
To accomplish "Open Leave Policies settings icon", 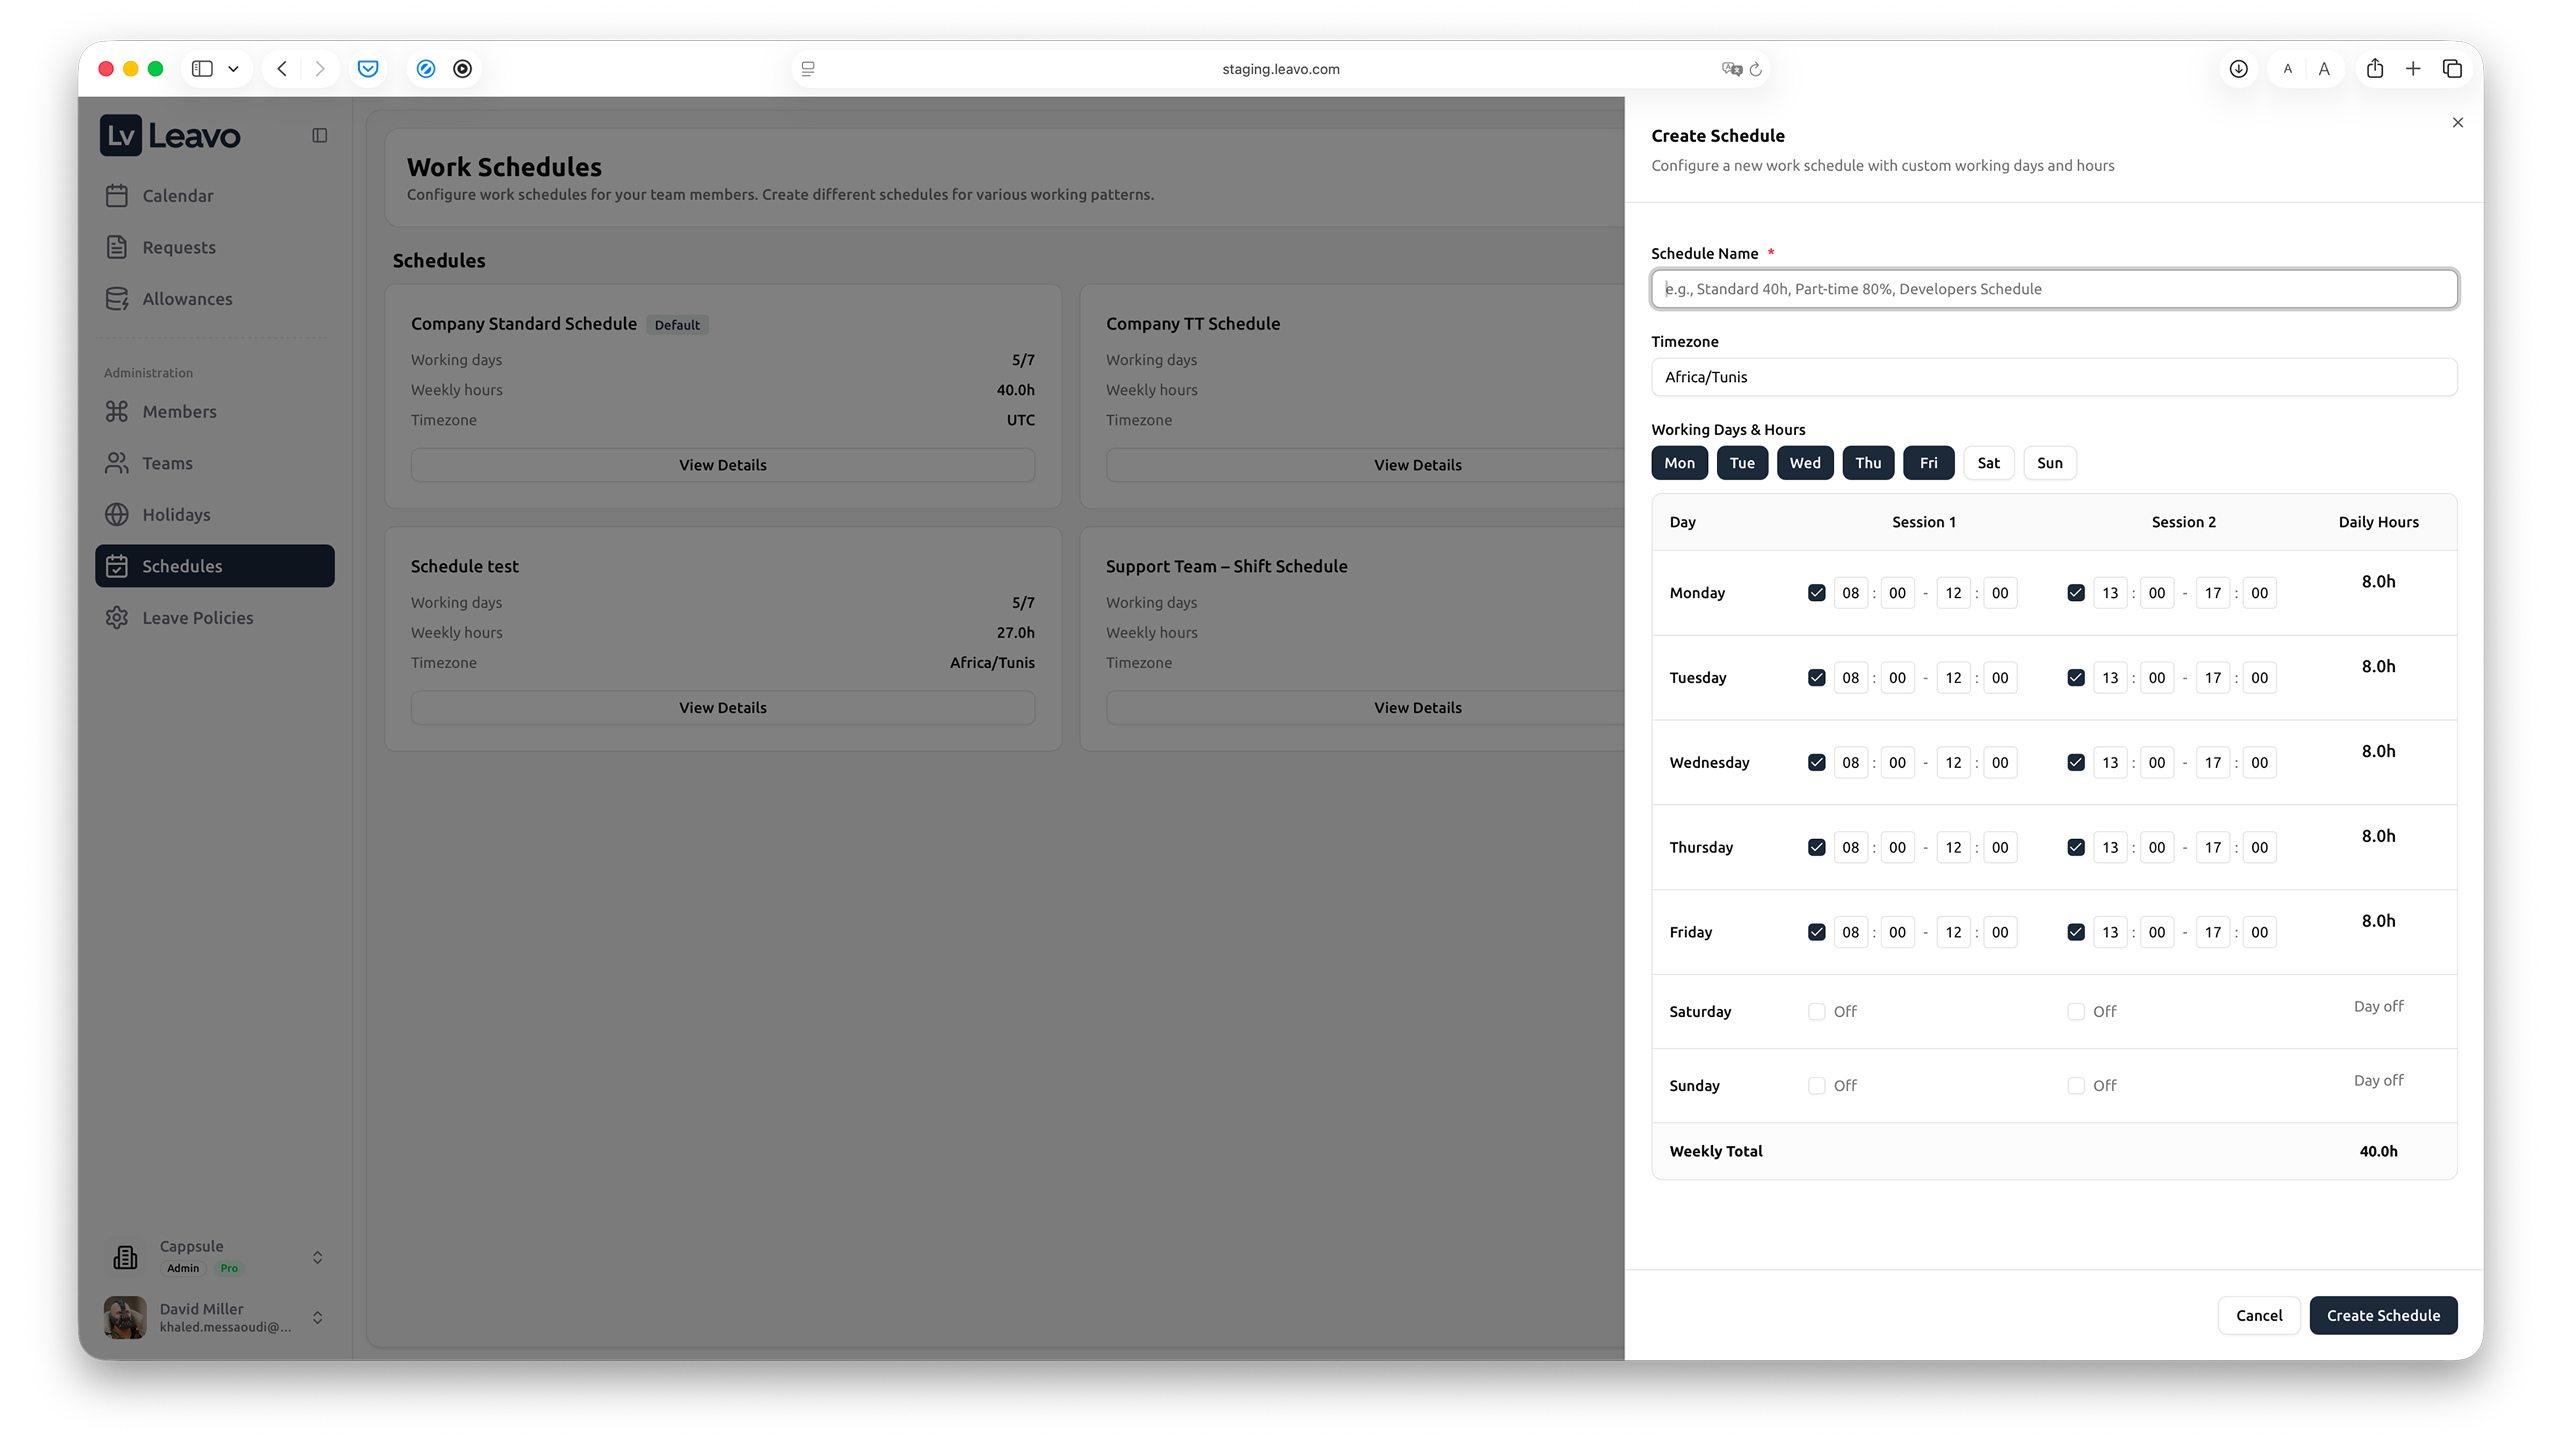I will [116, 617].
